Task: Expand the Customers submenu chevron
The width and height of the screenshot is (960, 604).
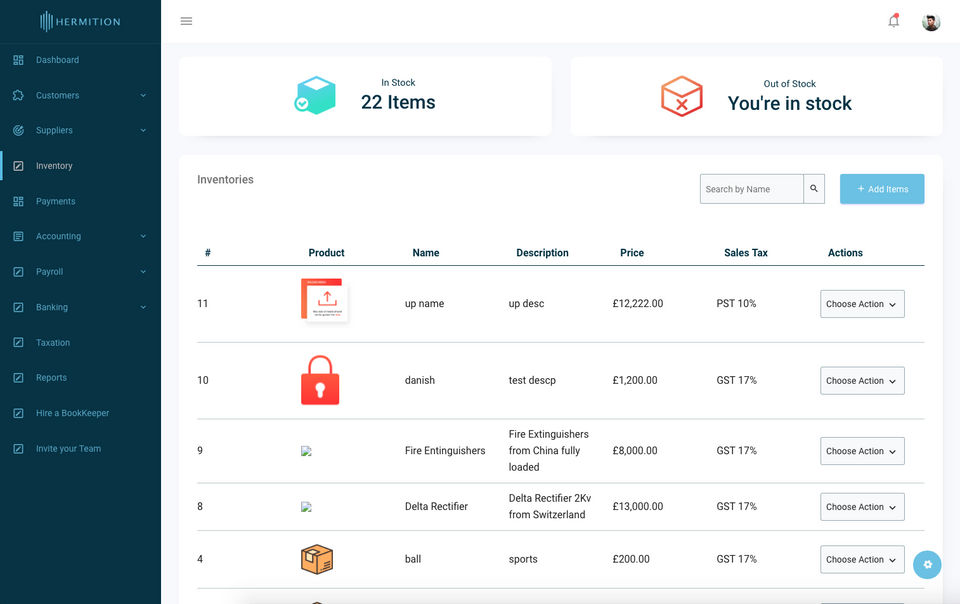Action: (143, 95)
